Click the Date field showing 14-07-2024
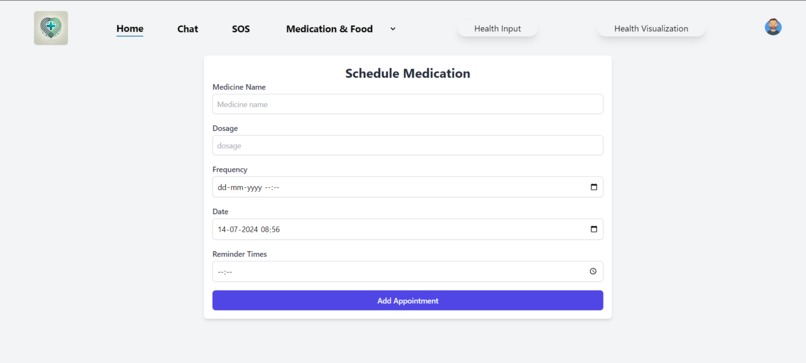The image size is (806, 363). 408,229
